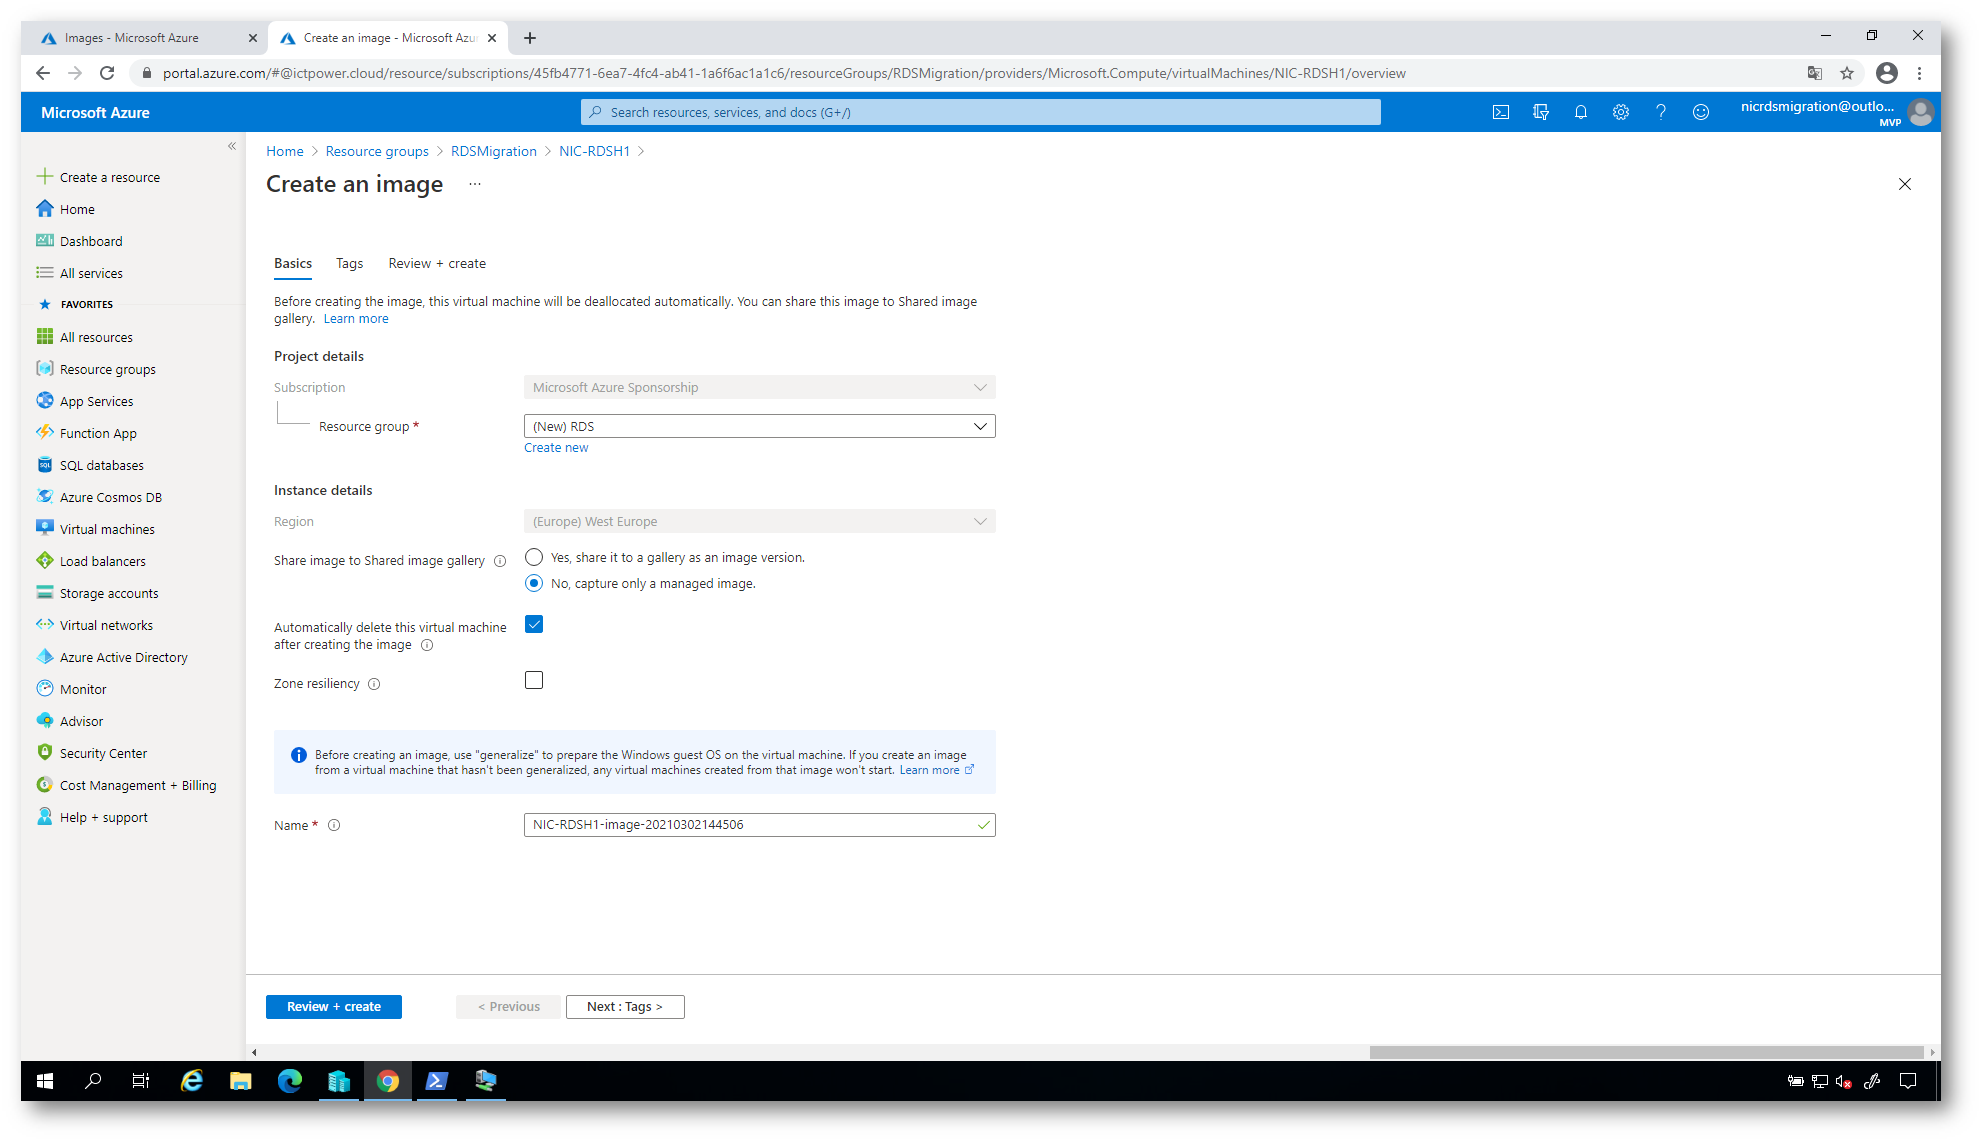The width and height of the screenshot is (1983, 1143).
Task: Open Storage accounts in the sidebar
Action: (109, 593)
